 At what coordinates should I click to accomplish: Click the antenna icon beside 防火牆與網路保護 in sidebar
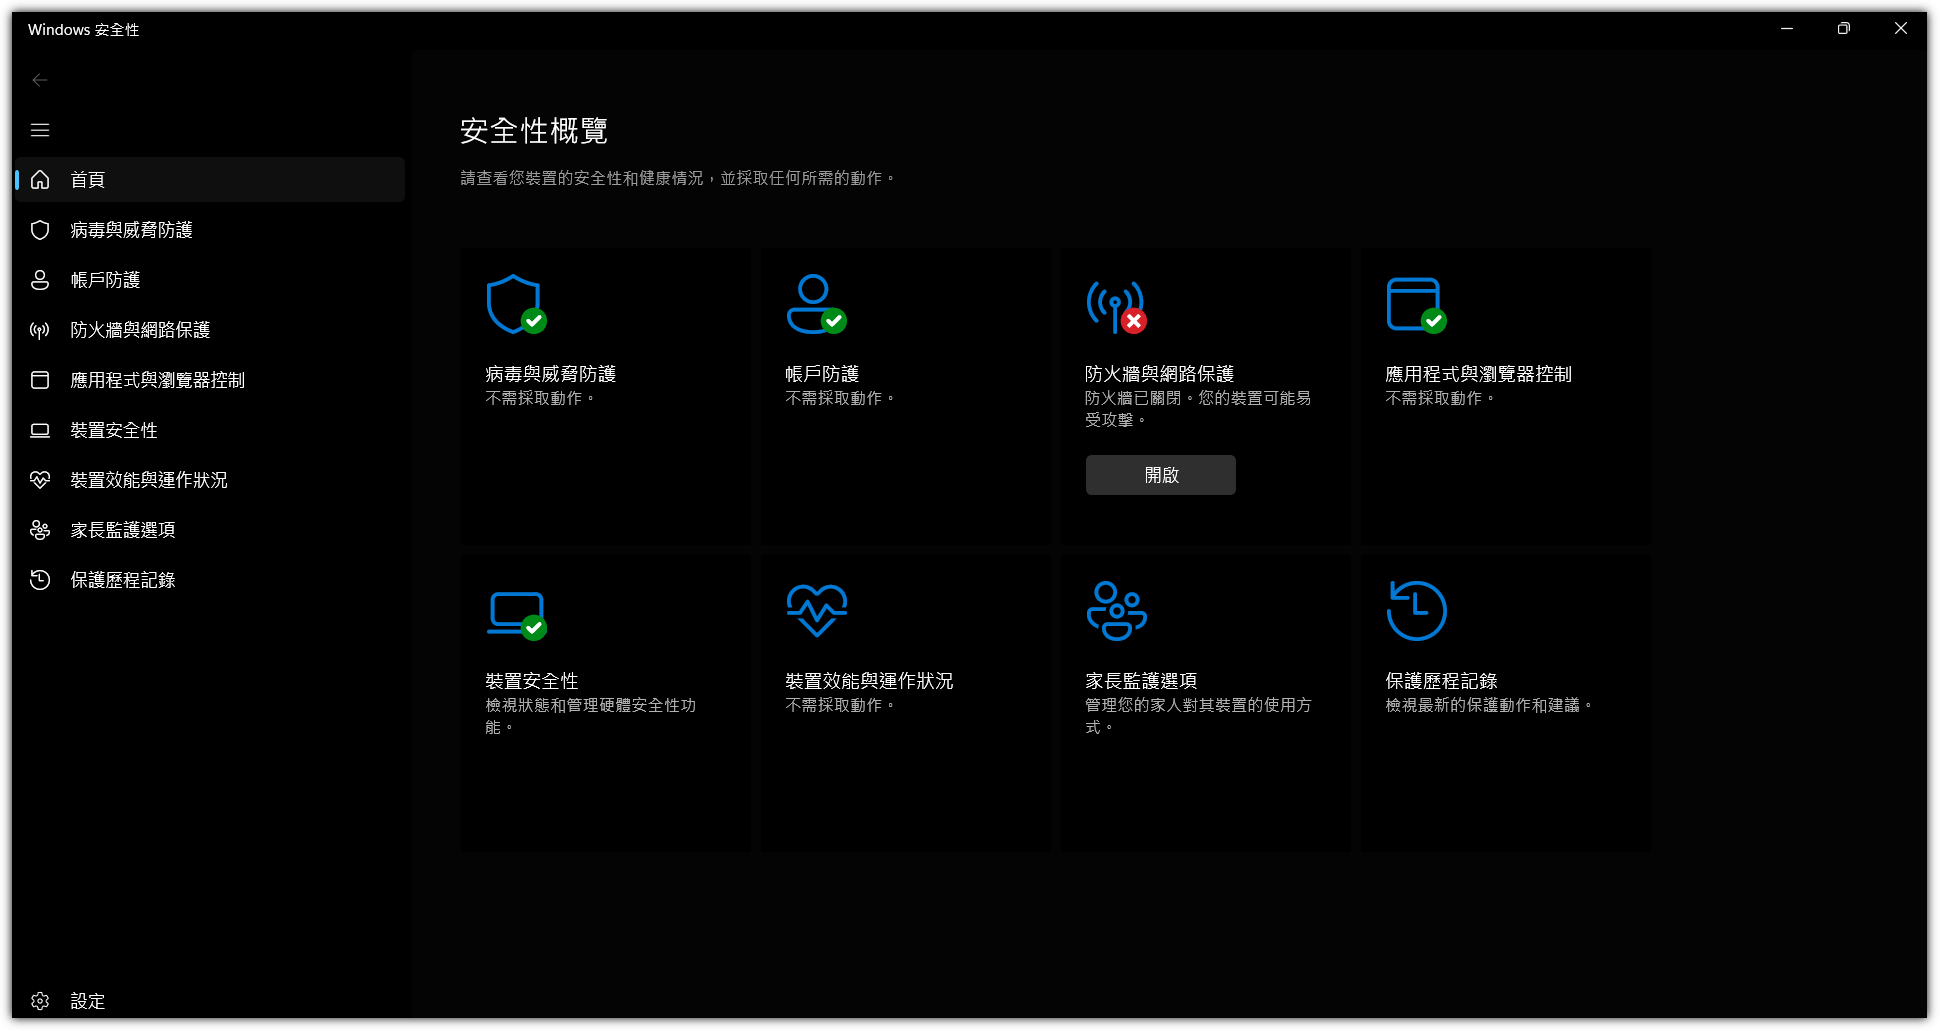(x=40, y=330)
